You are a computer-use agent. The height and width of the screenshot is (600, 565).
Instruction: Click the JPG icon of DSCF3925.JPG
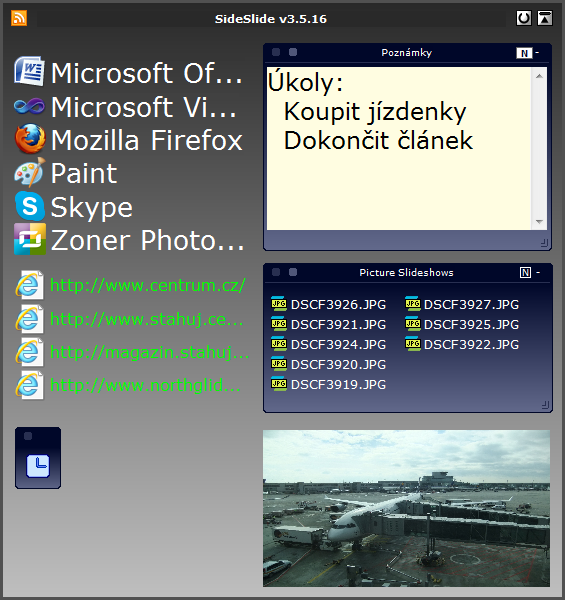413,323
